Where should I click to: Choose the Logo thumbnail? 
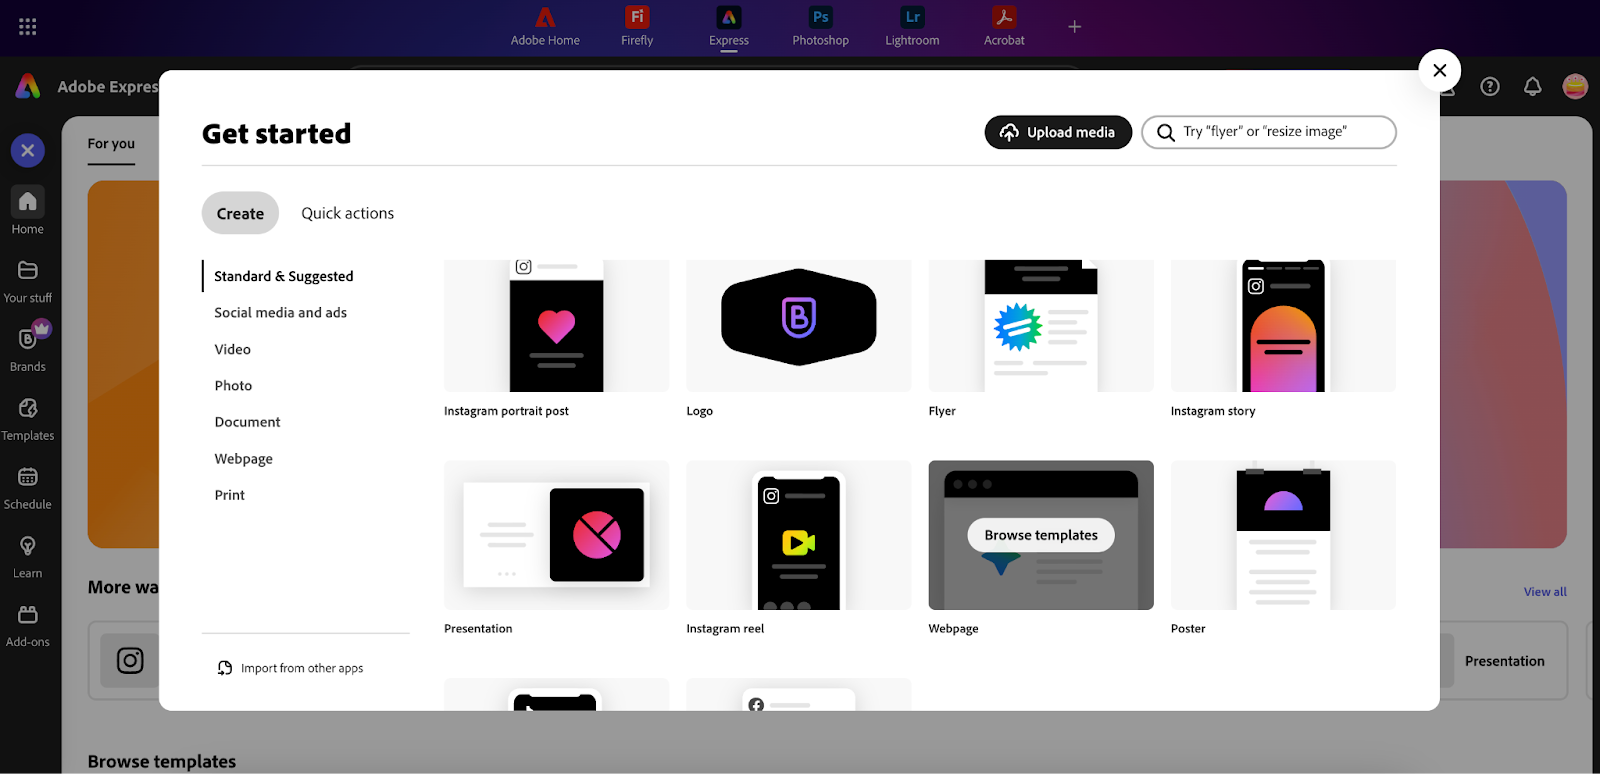[x=799, y=326]
